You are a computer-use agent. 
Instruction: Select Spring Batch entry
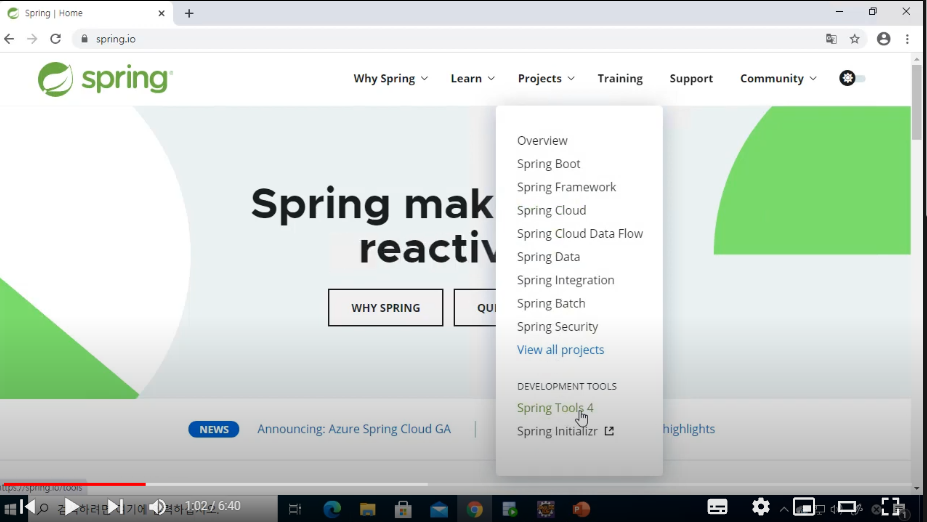pos(551,303)
